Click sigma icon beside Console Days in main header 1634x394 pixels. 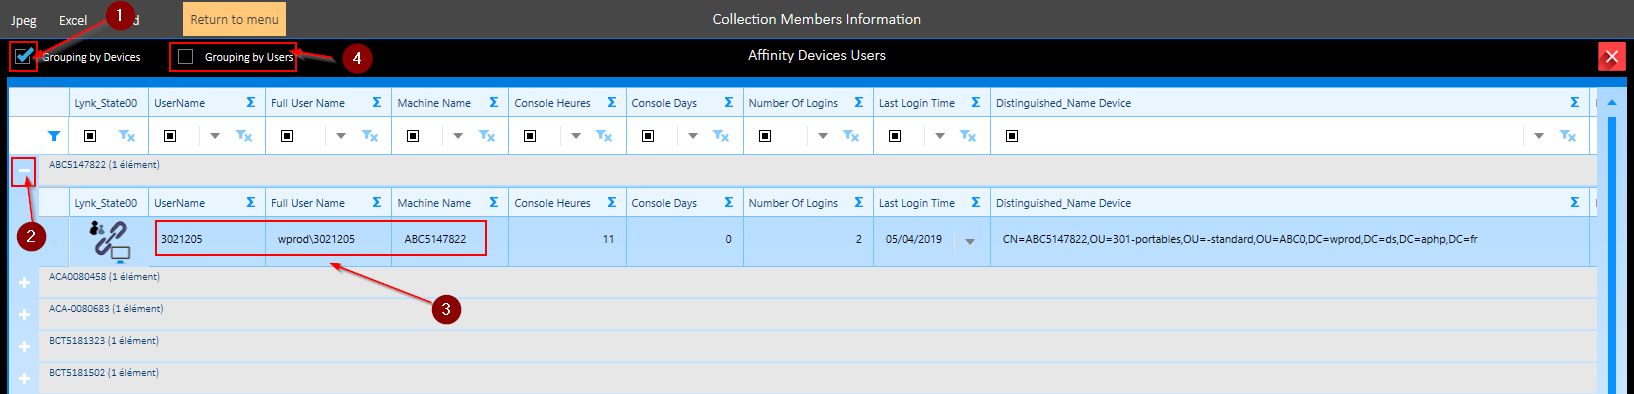click(729, 103)
